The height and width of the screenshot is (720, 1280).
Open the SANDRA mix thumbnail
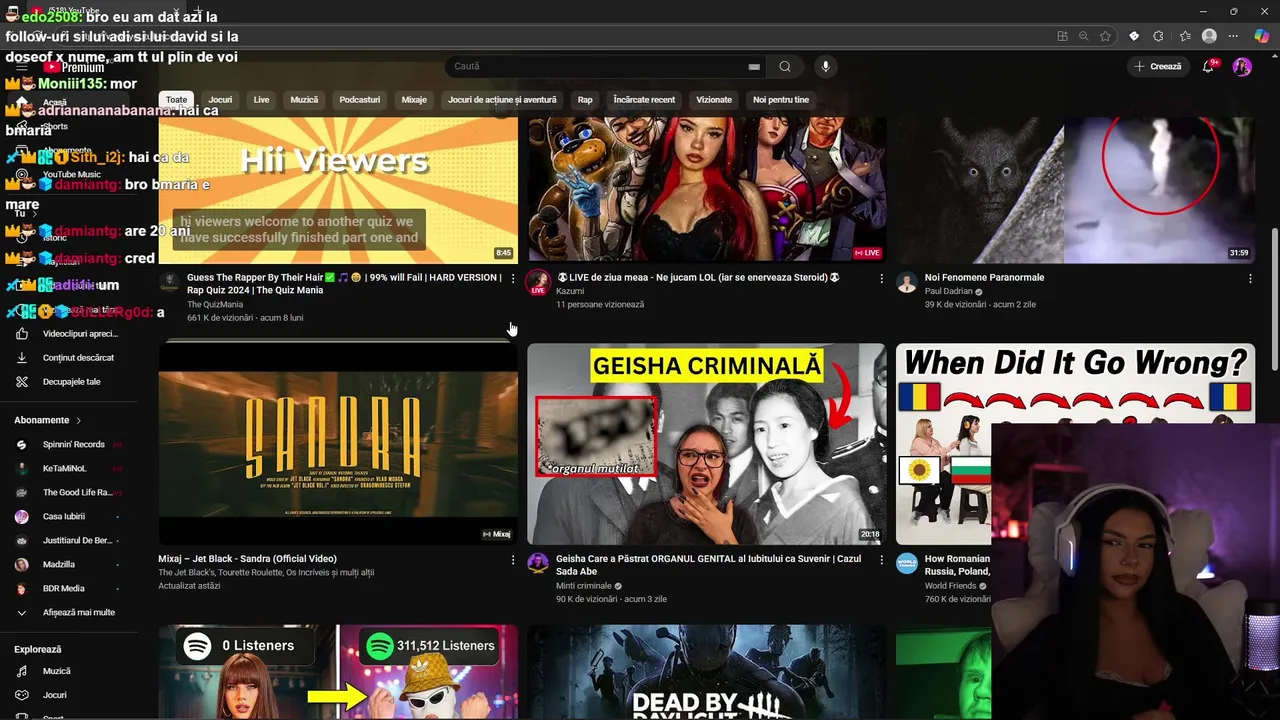tap(338, 444)
